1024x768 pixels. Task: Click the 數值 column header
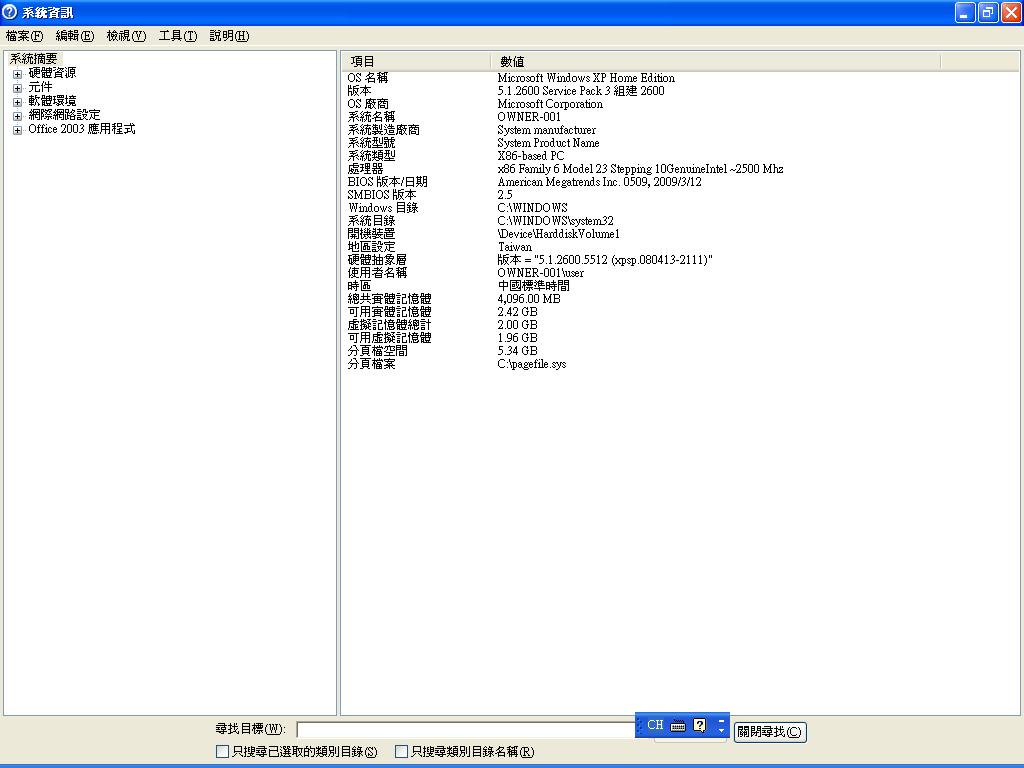tap(716, 61)
